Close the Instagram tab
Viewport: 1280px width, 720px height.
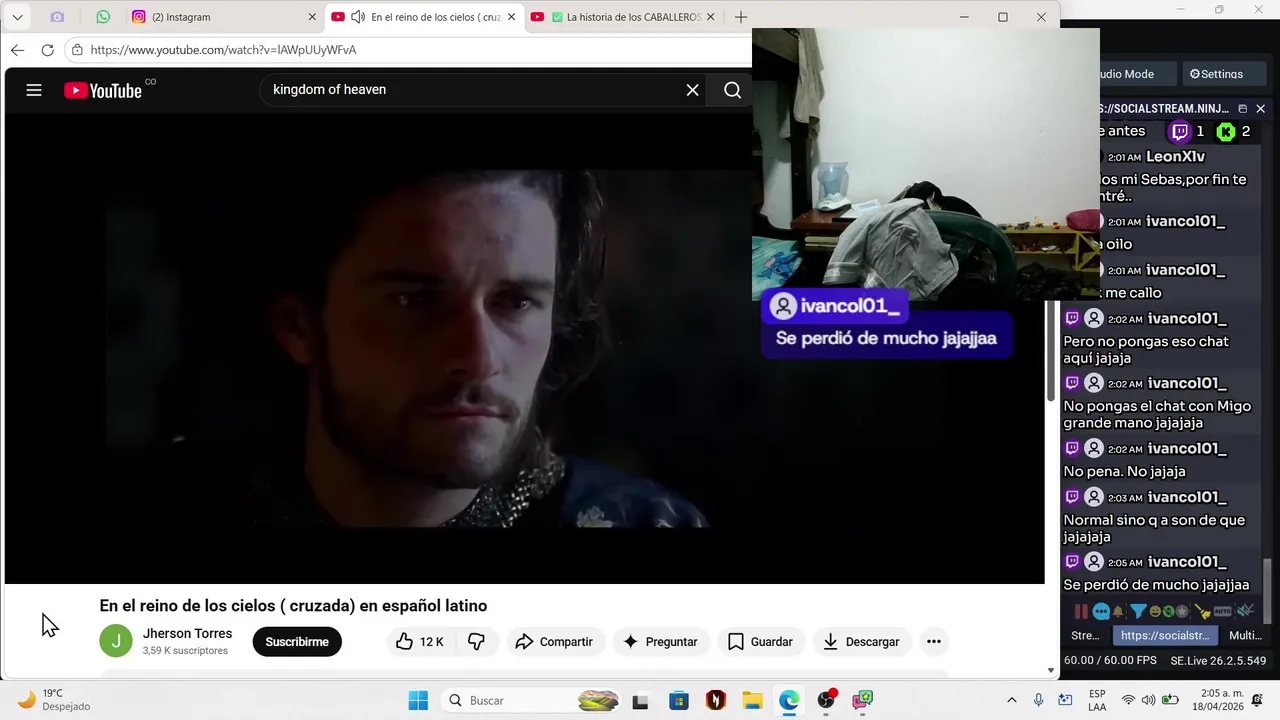pyautogui.click(x=311, y=17)
